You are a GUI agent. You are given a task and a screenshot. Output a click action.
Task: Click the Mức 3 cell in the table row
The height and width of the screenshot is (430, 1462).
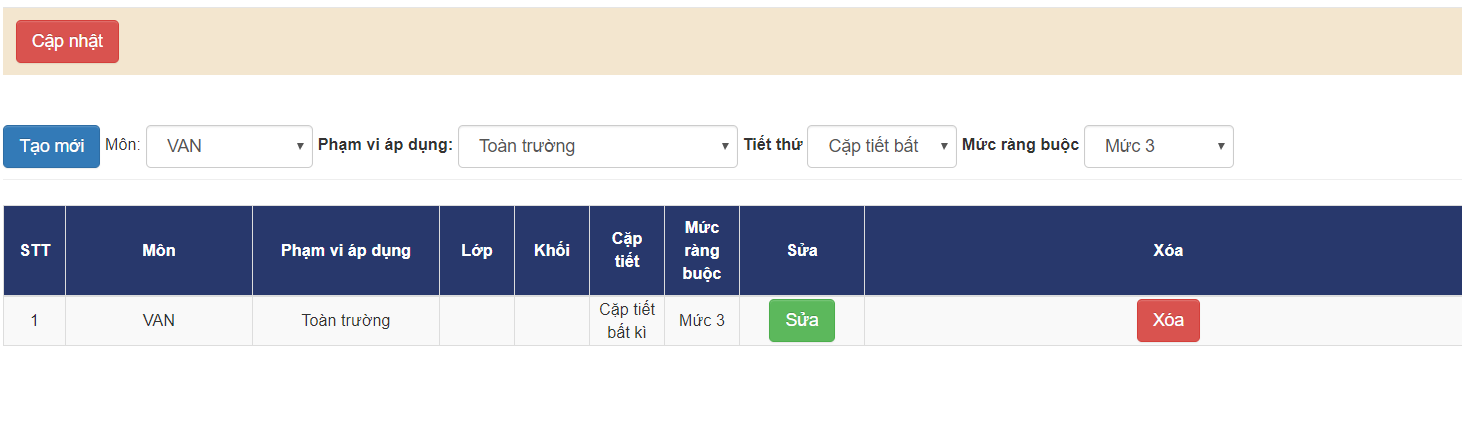point(702,321)
